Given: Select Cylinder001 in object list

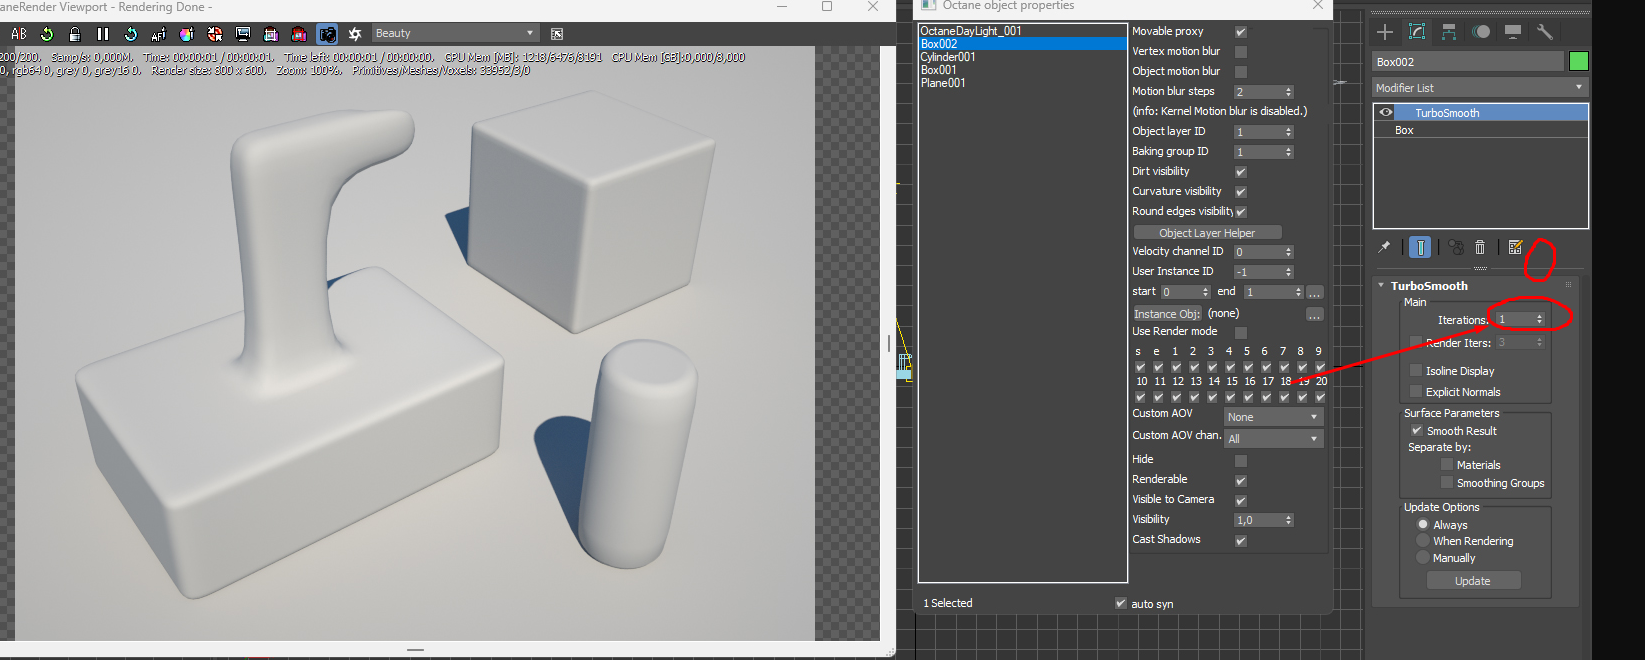Looking at the screenshot, I should pyautogui.click(x=948, y=57).
